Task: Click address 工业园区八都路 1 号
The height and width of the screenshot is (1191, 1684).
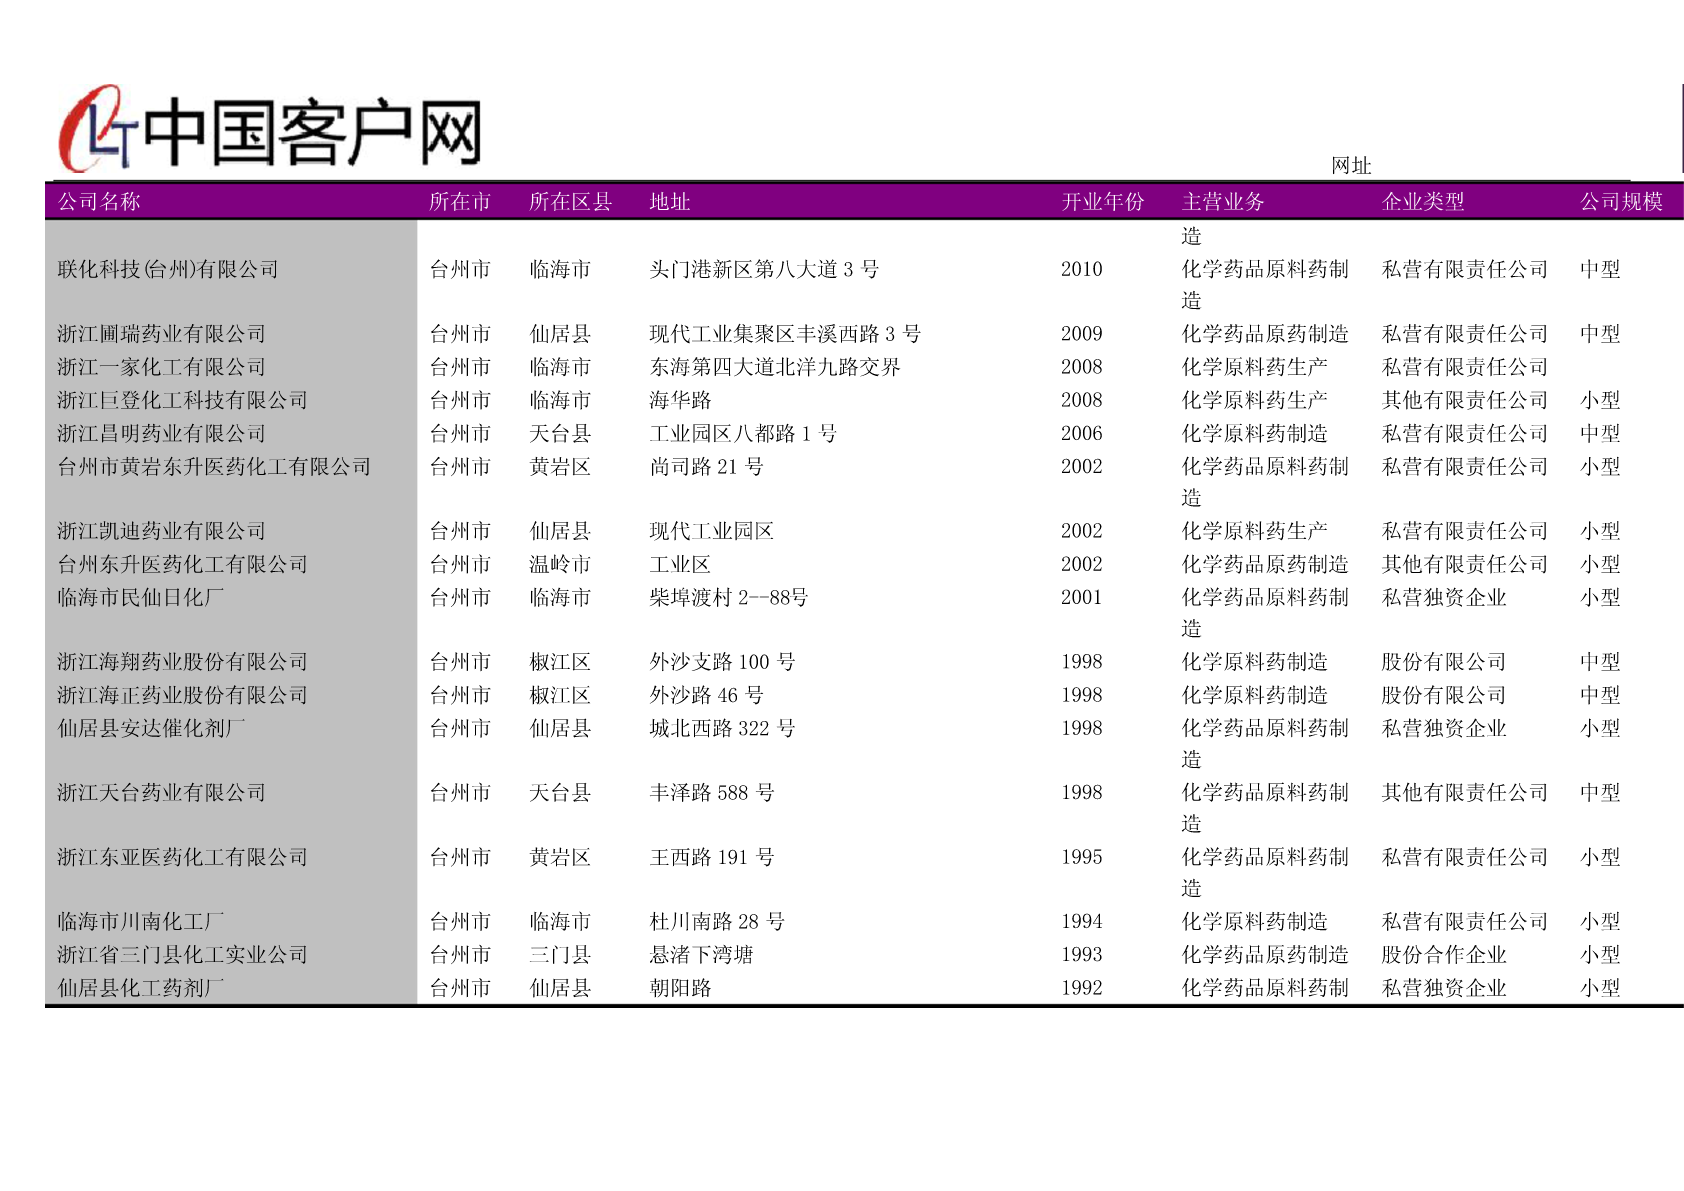Action: (743, 434)
